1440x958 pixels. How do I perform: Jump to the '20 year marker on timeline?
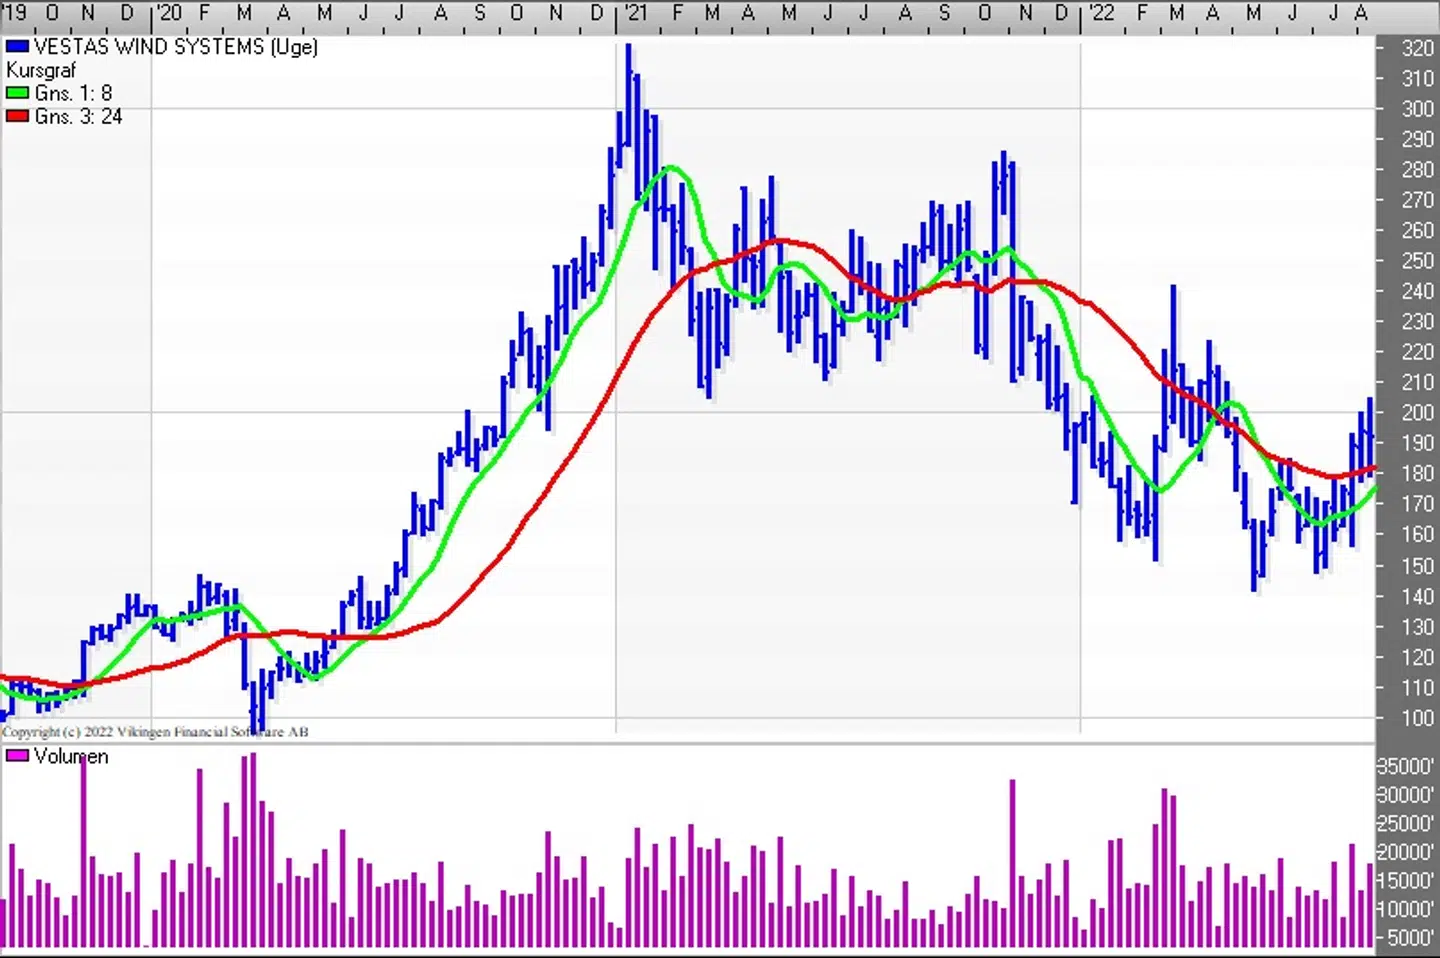pyautogui.click(x=169, y=13)
